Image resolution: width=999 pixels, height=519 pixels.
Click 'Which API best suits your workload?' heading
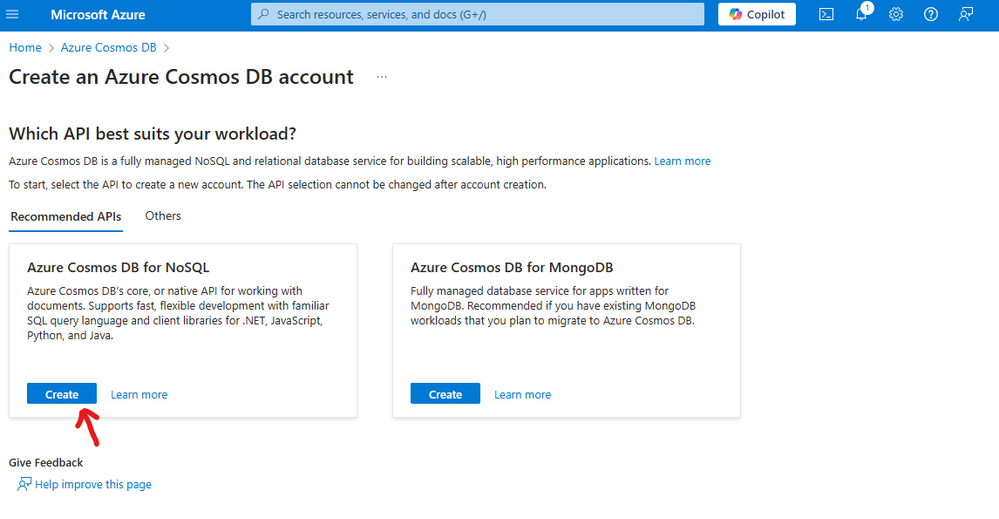point(152,134)
